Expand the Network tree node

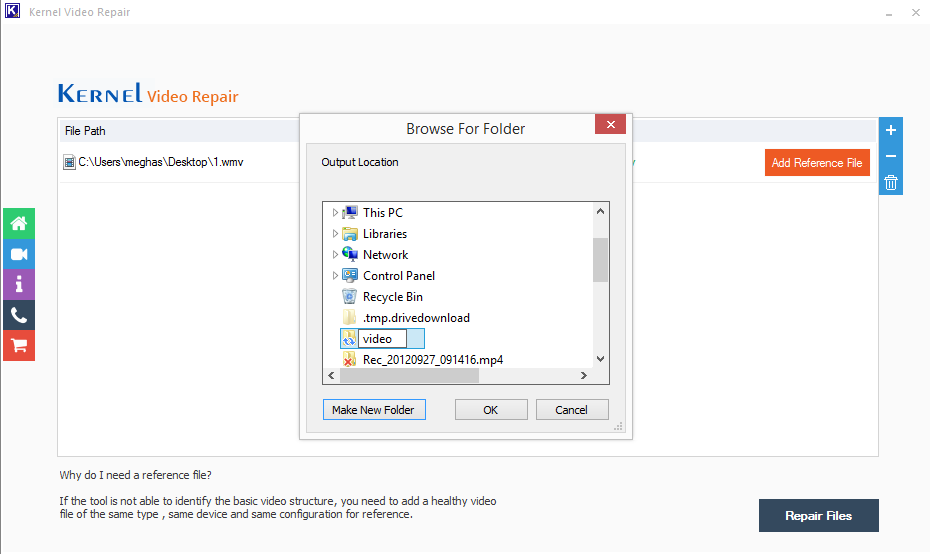click(335, 254)
